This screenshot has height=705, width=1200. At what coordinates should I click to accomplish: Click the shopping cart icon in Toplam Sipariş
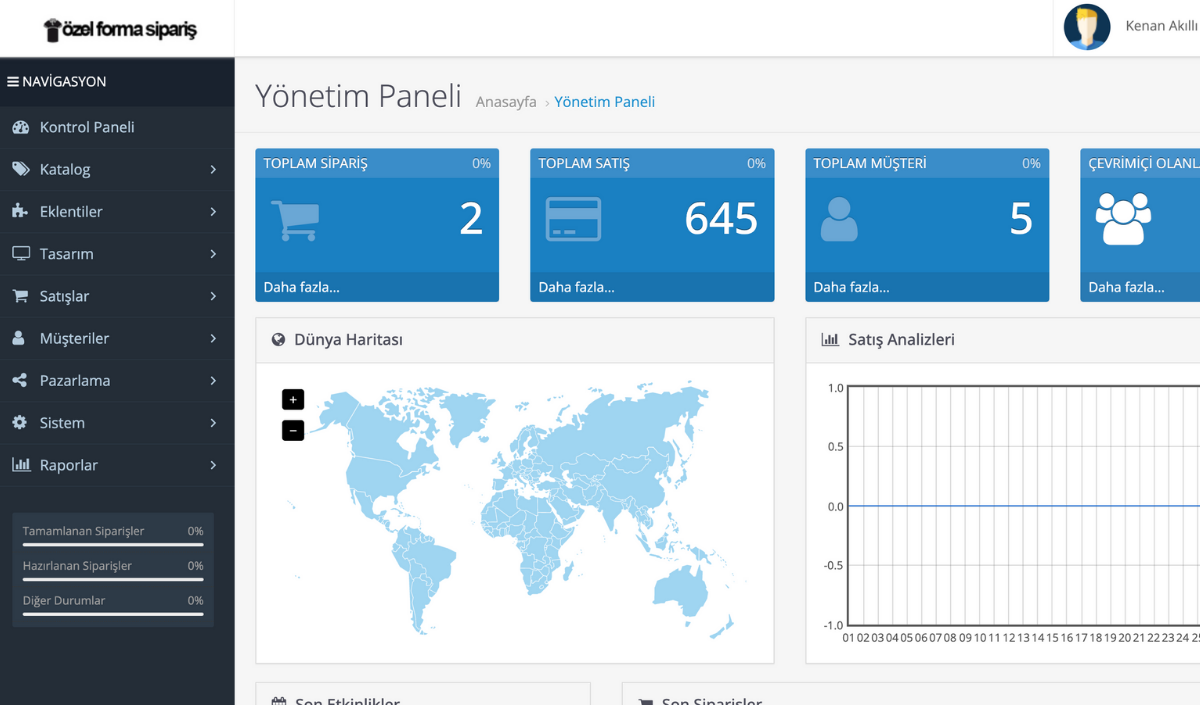coord(295,221)
